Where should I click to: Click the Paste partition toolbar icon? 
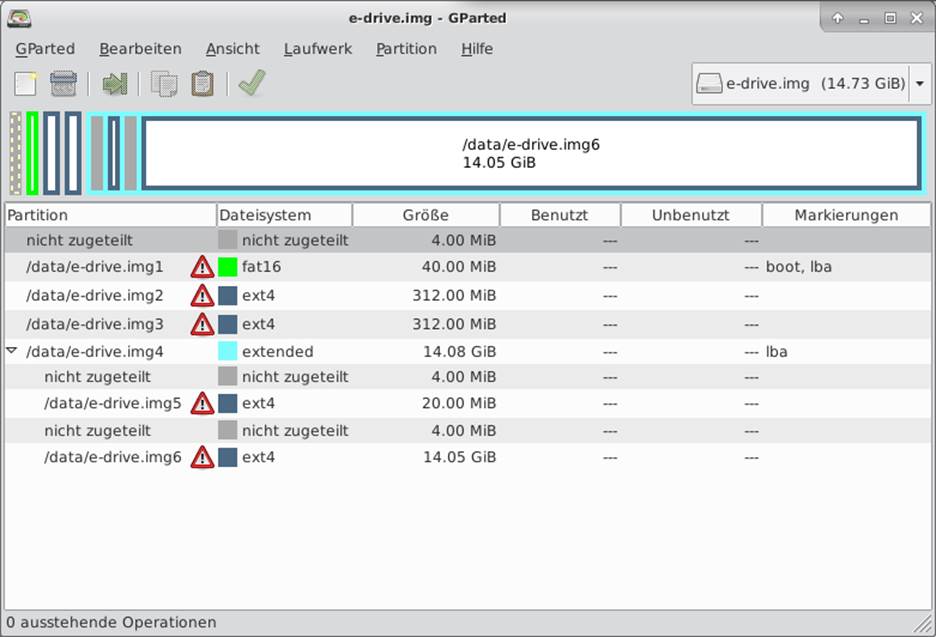(x=202, y=84)
